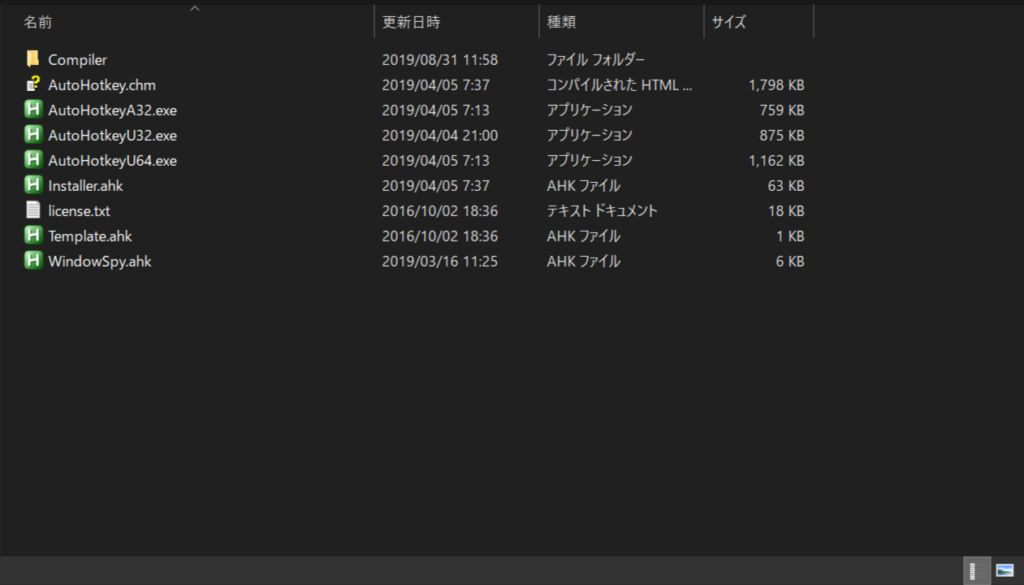
Task: Click the Template.ahk file icon
Action: (x=33, y=236)
